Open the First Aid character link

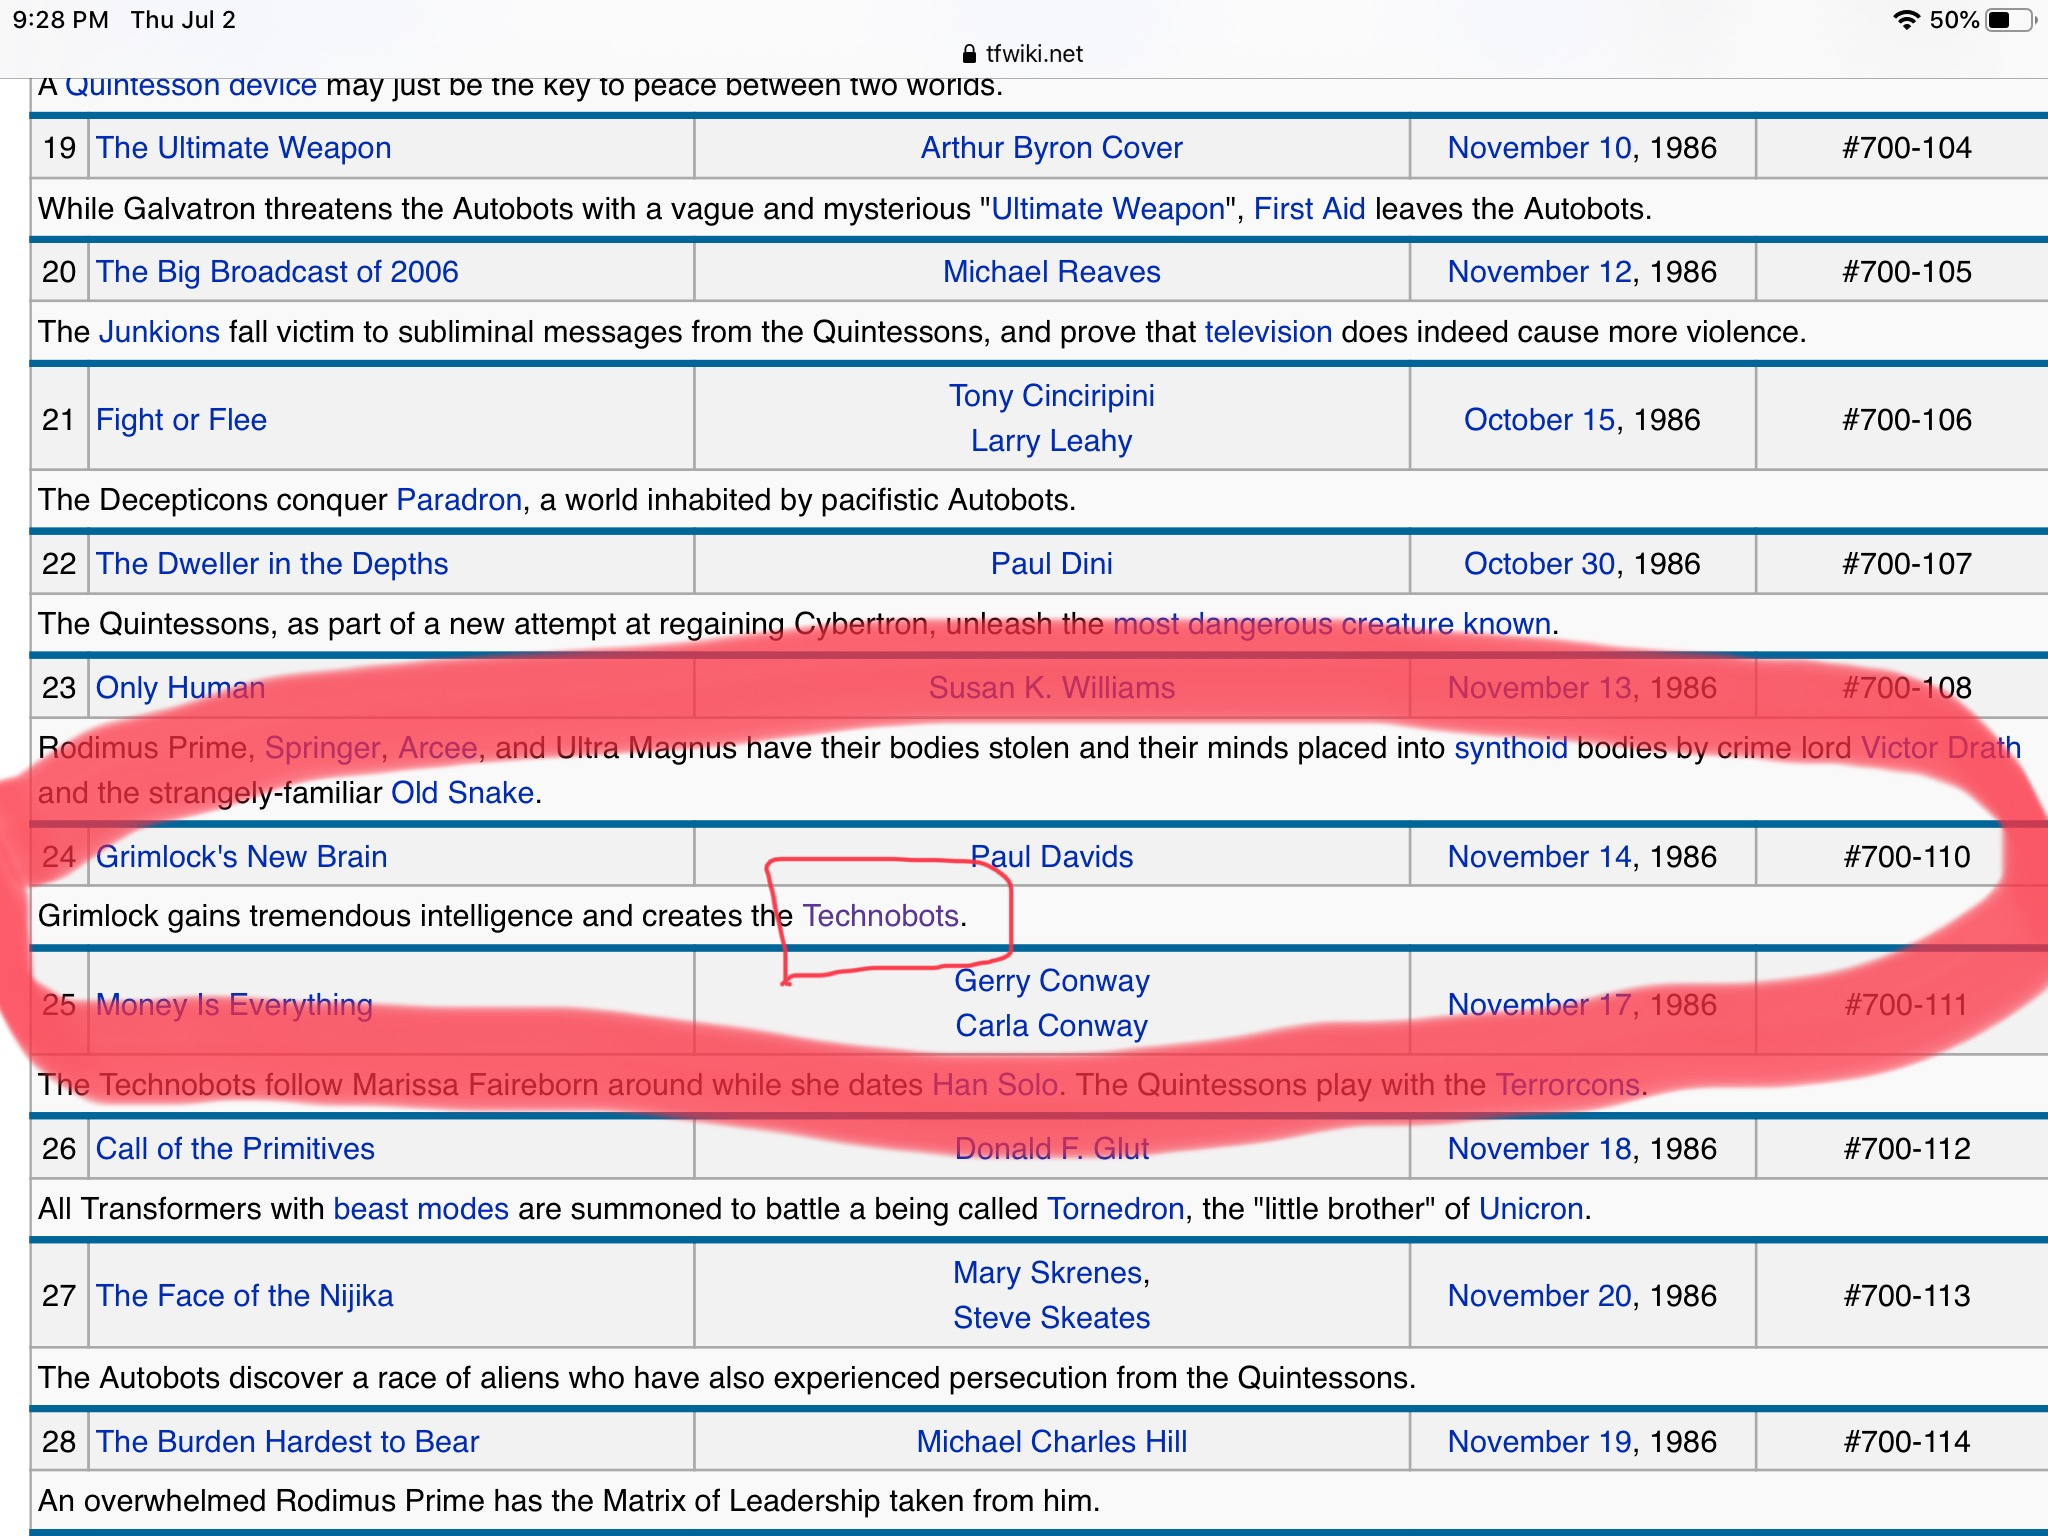tap(1309, 209)
